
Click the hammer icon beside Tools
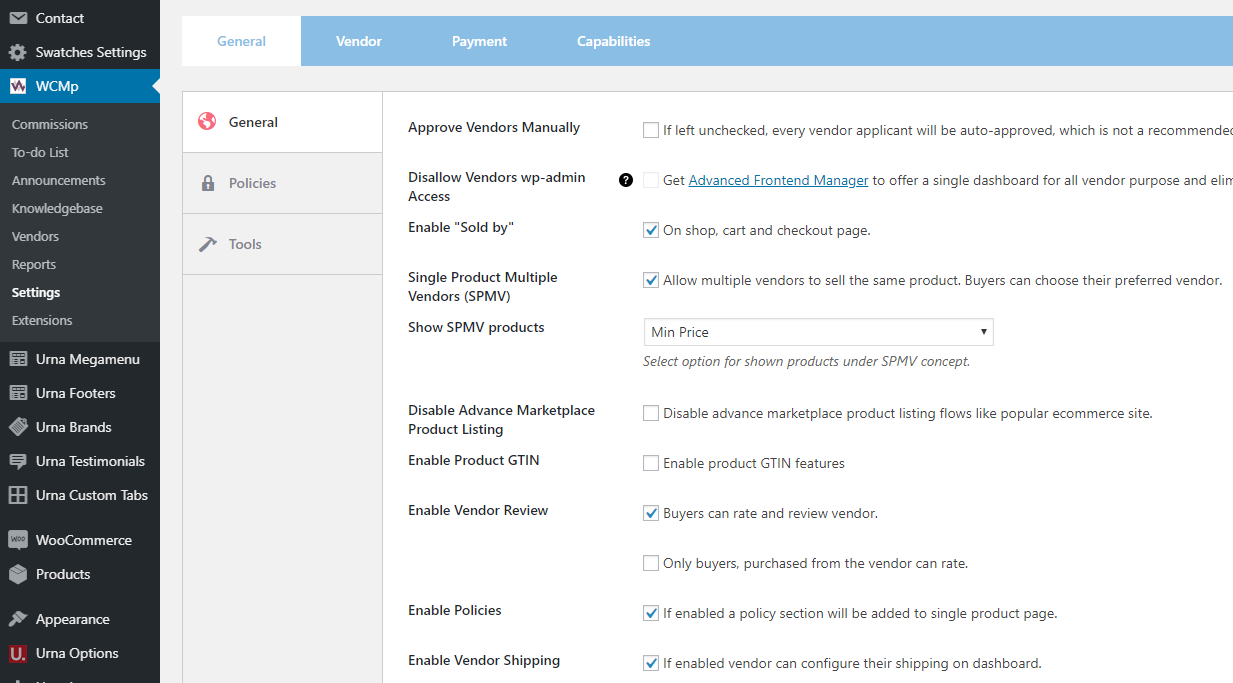click(208, 244)
